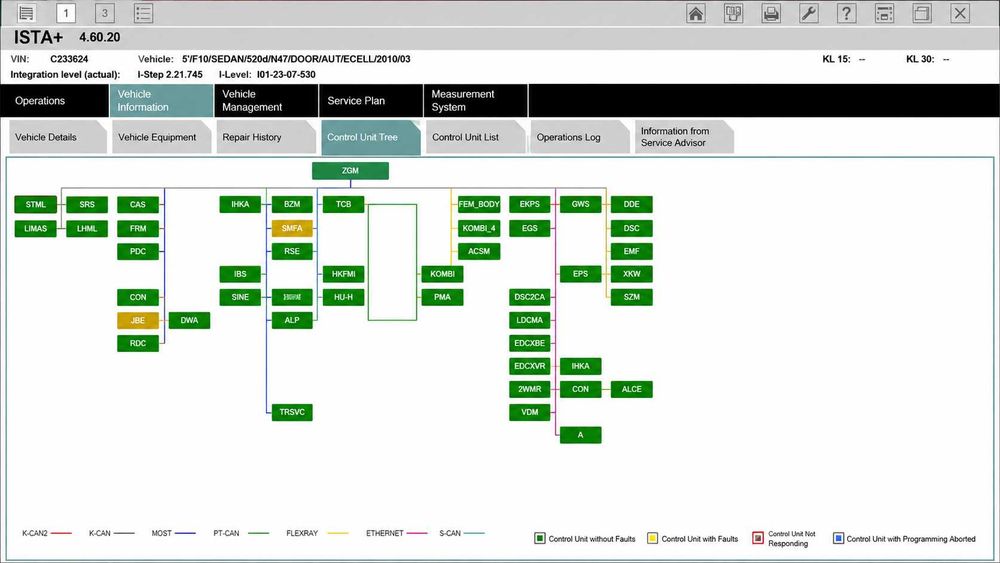
Task: Click the ETHERNET bus legend label
Action: [385, 533]
